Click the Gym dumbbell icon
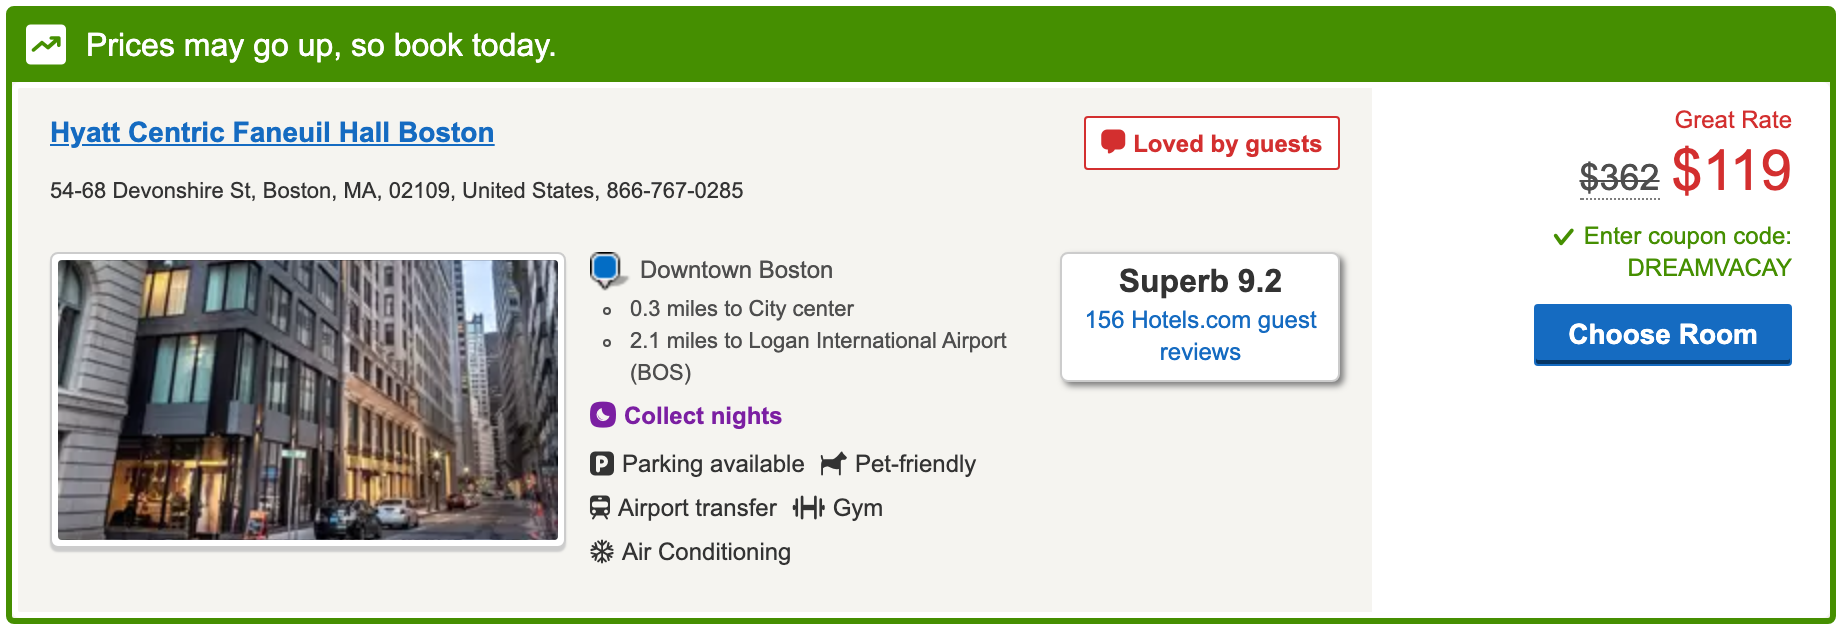Screen dimensions: 1840x628 [808, 508]
